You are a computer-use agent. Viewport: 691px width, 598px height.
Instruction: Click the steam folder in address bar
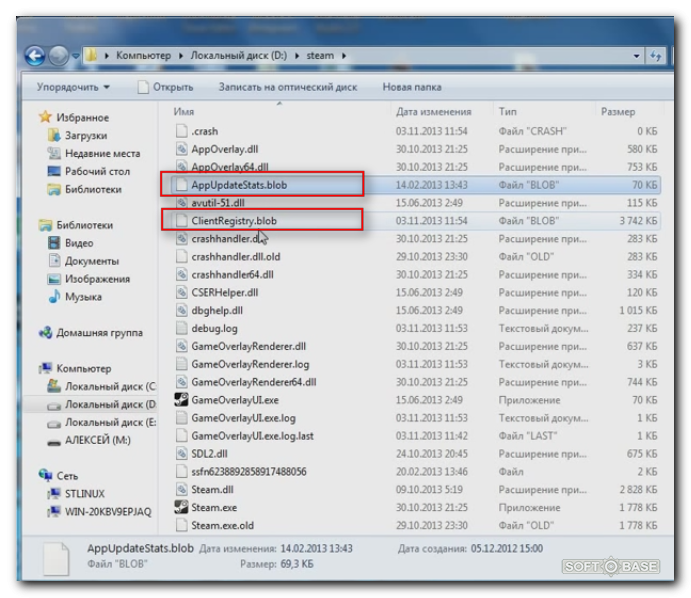click(x=320, y=56)
